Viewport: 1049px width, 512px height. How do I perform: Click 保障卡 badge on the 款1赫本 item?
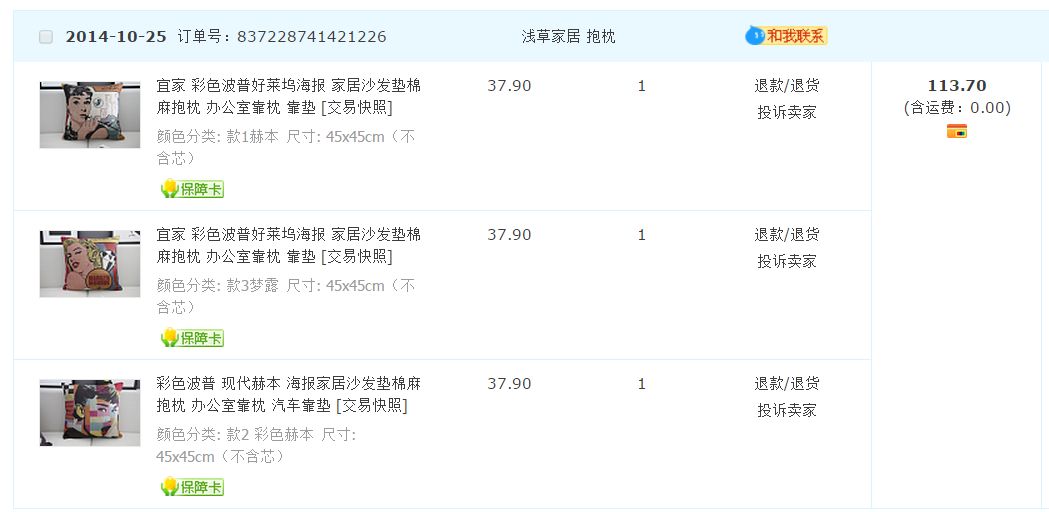[192, 189]
